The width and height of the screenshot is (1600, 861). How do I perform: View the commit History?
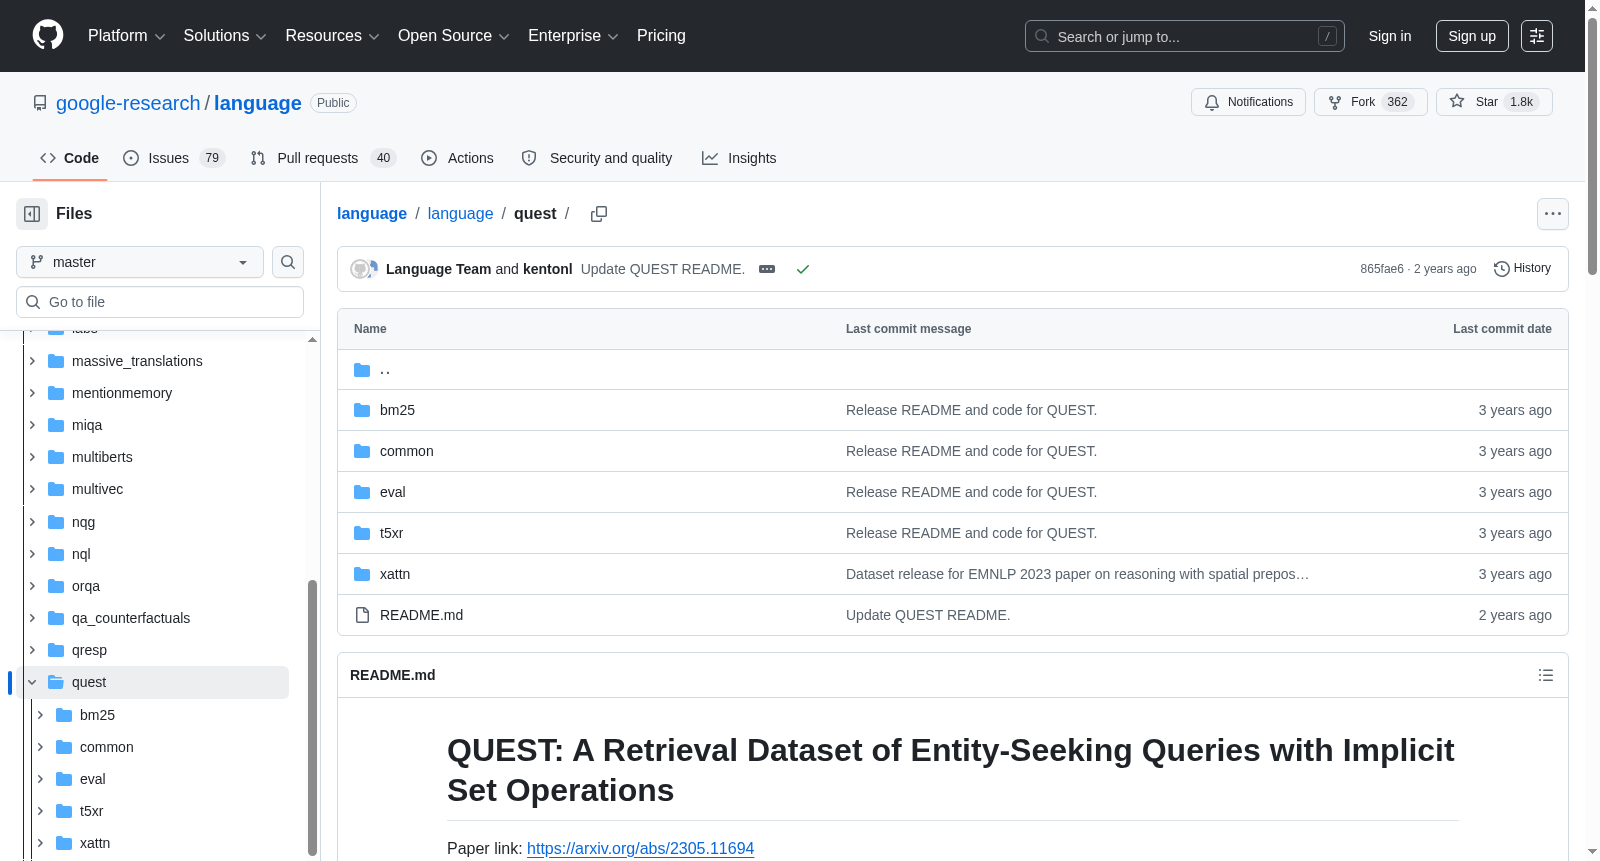click(1522, 269)
